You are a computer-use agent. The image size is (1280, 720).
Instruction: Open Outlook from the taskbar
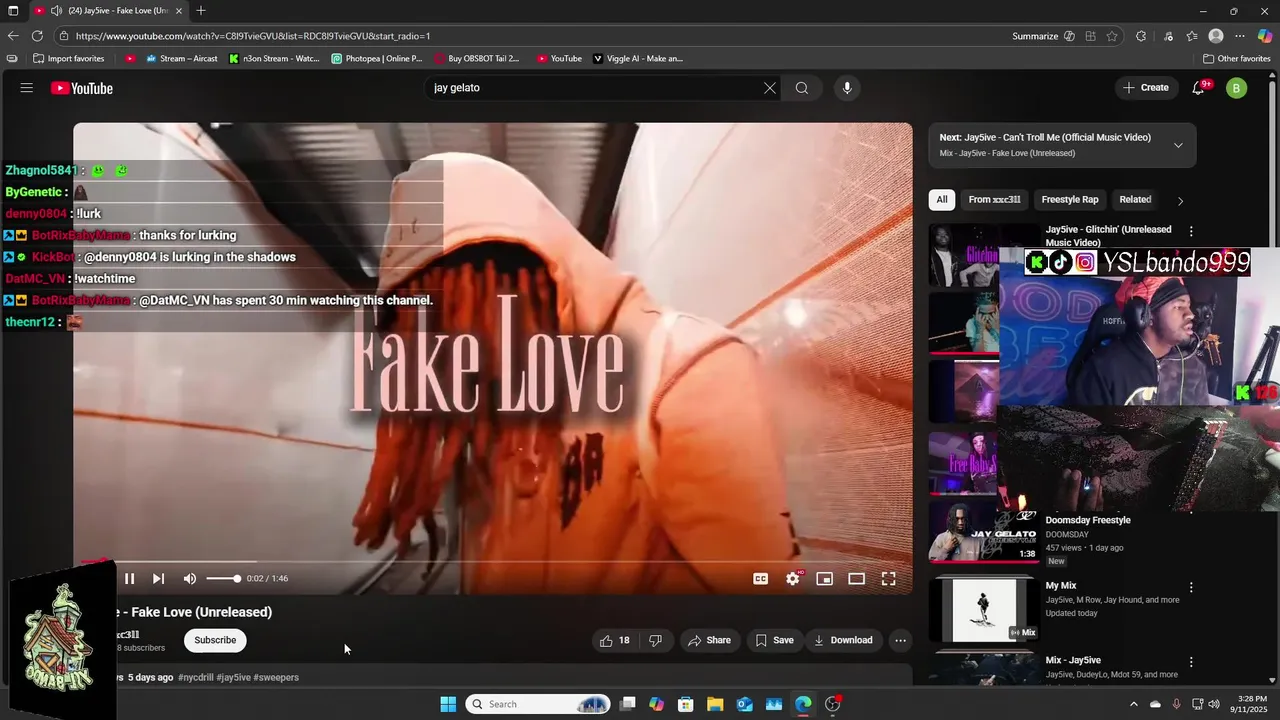pos(745,704)
